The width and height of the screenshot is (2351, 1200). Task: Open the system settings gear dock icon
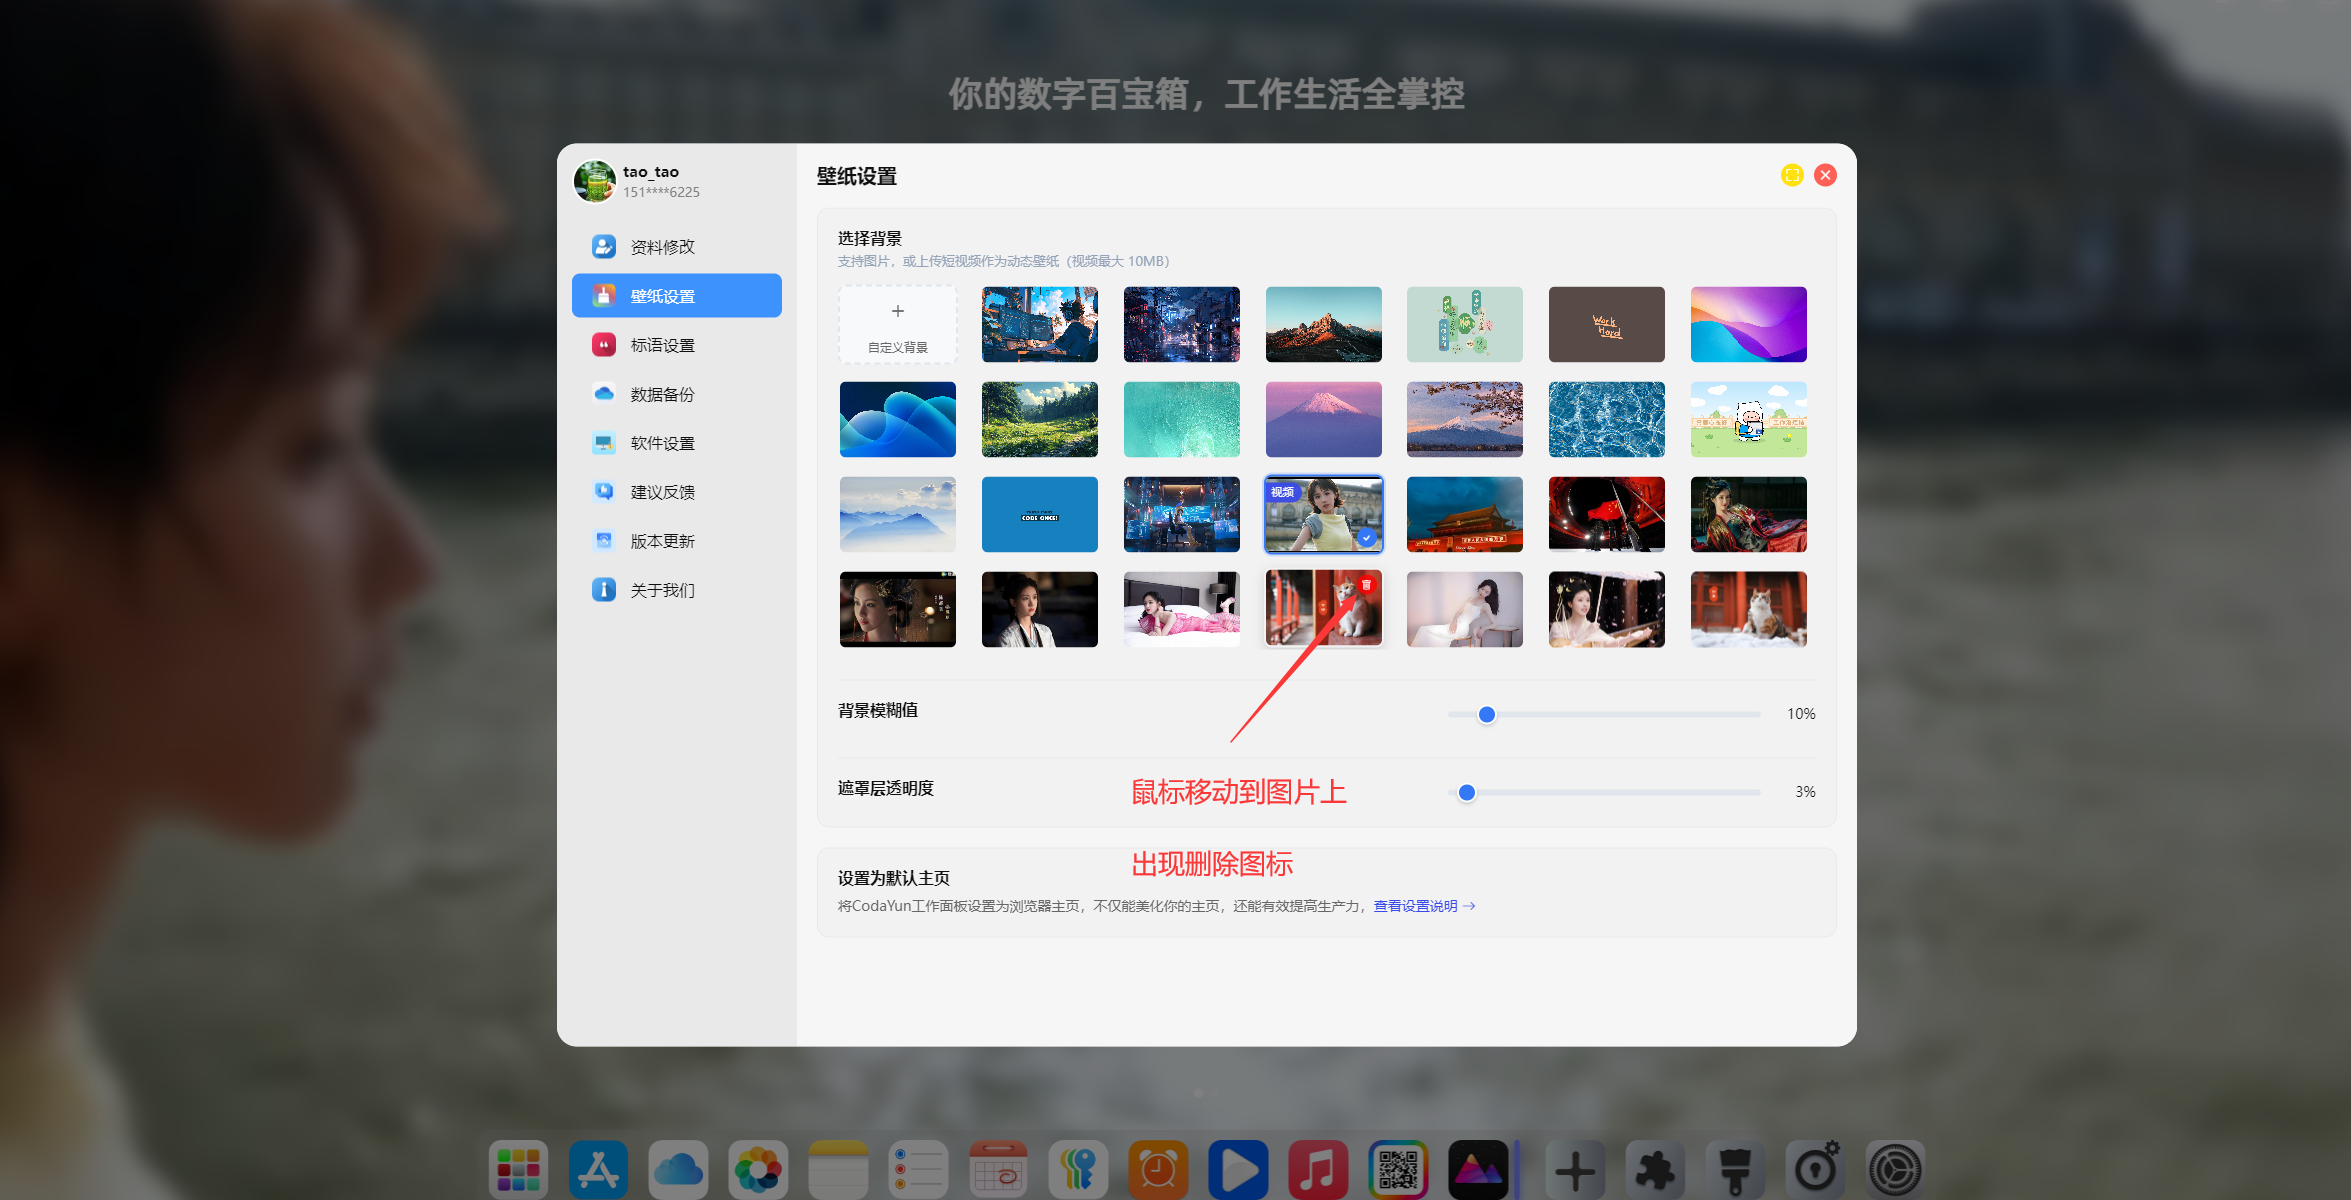point(1895,1169)
